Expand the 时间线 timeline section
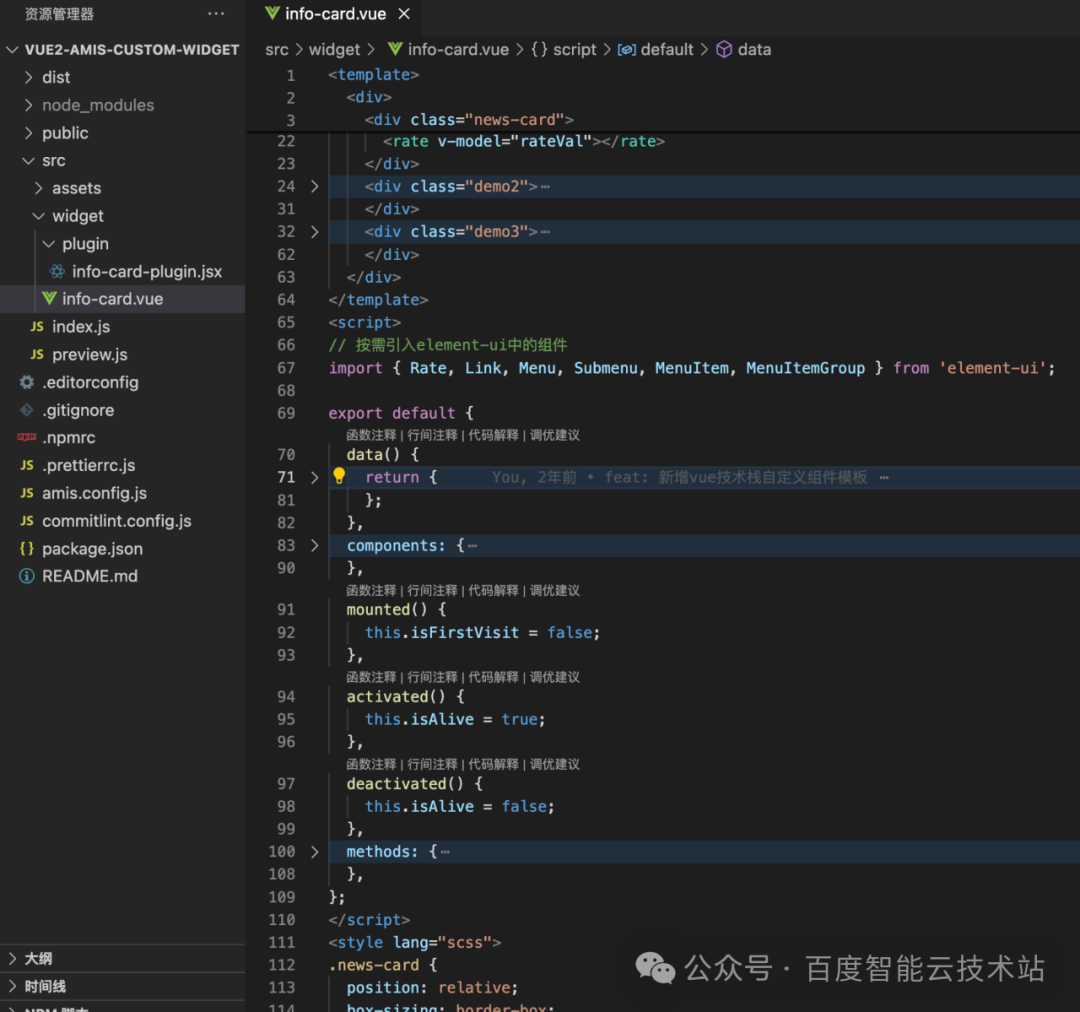Screen dimensions: 1080x1012 click(x=12, y=987)
